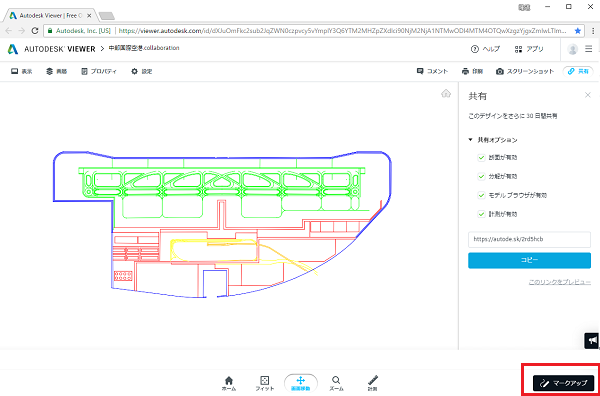Take a screenshot with camera icon
Viewport: 600px width, 396px height.
pyautogui.click(x=525, y=72)
